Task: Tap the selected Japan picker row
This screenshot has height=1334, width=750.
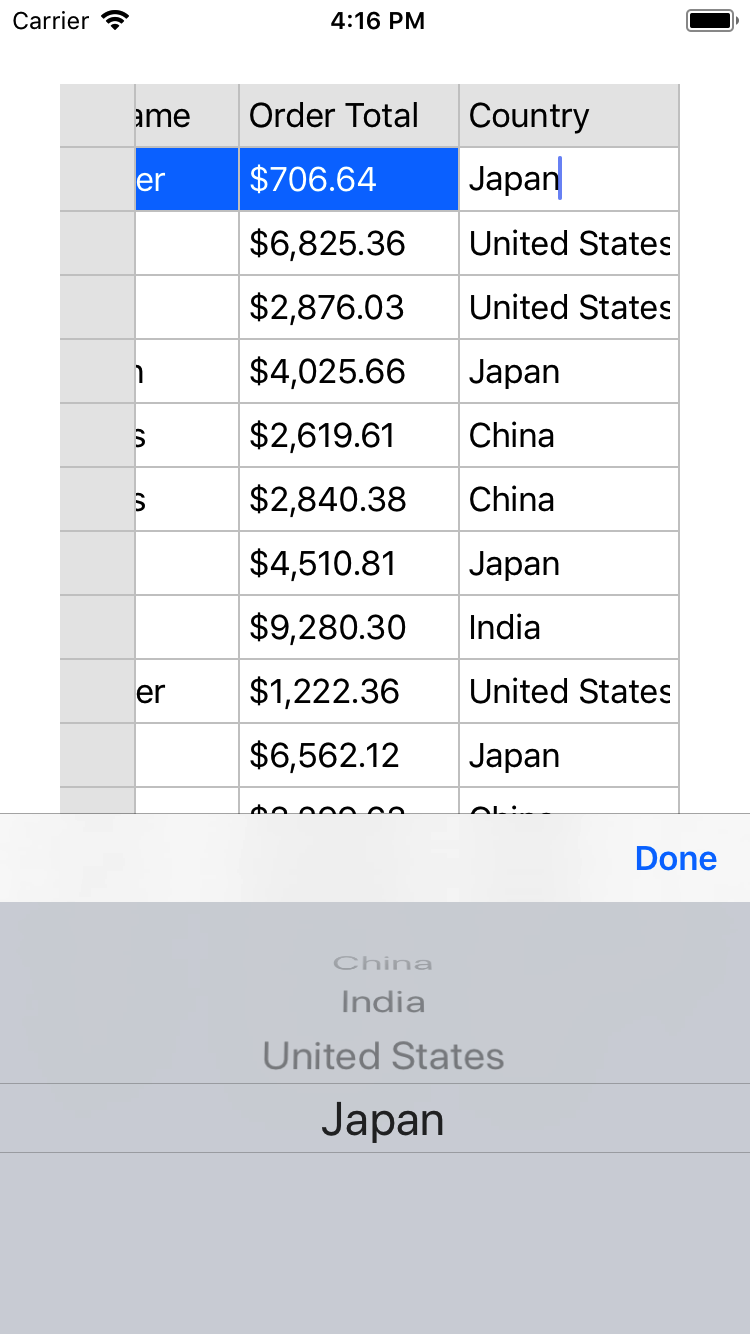Action: pos(383,1120)
